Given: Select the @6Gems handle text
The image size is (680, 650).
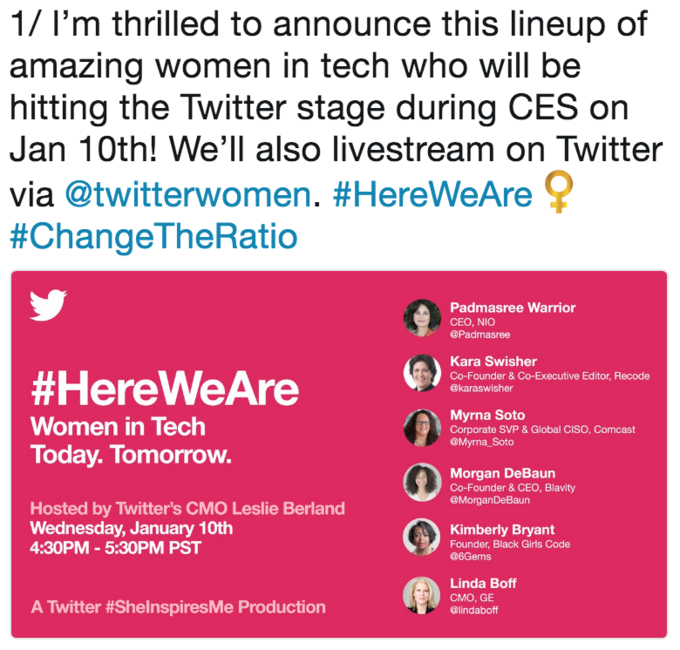Looking at the screenshot, I should [471, 556].
